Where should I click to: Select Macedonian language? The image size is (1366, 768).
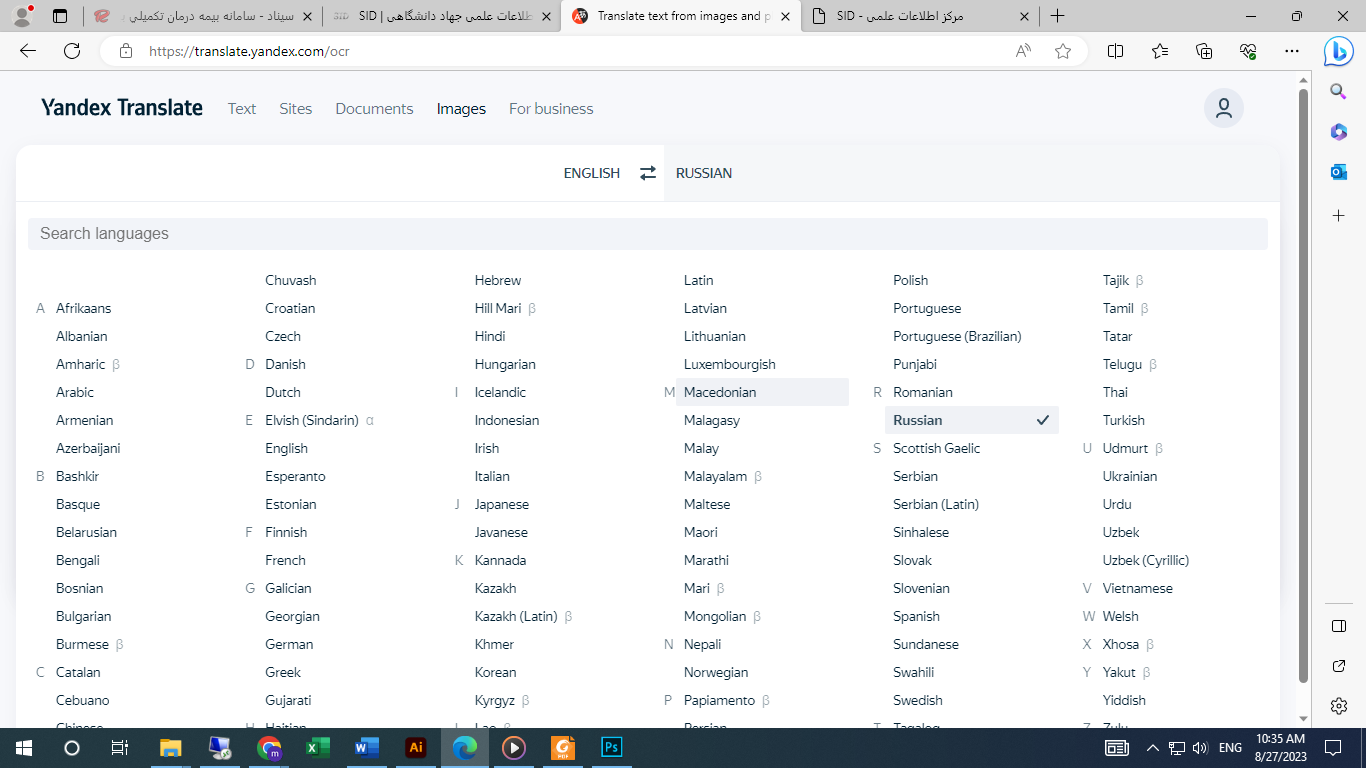[762, 392]
